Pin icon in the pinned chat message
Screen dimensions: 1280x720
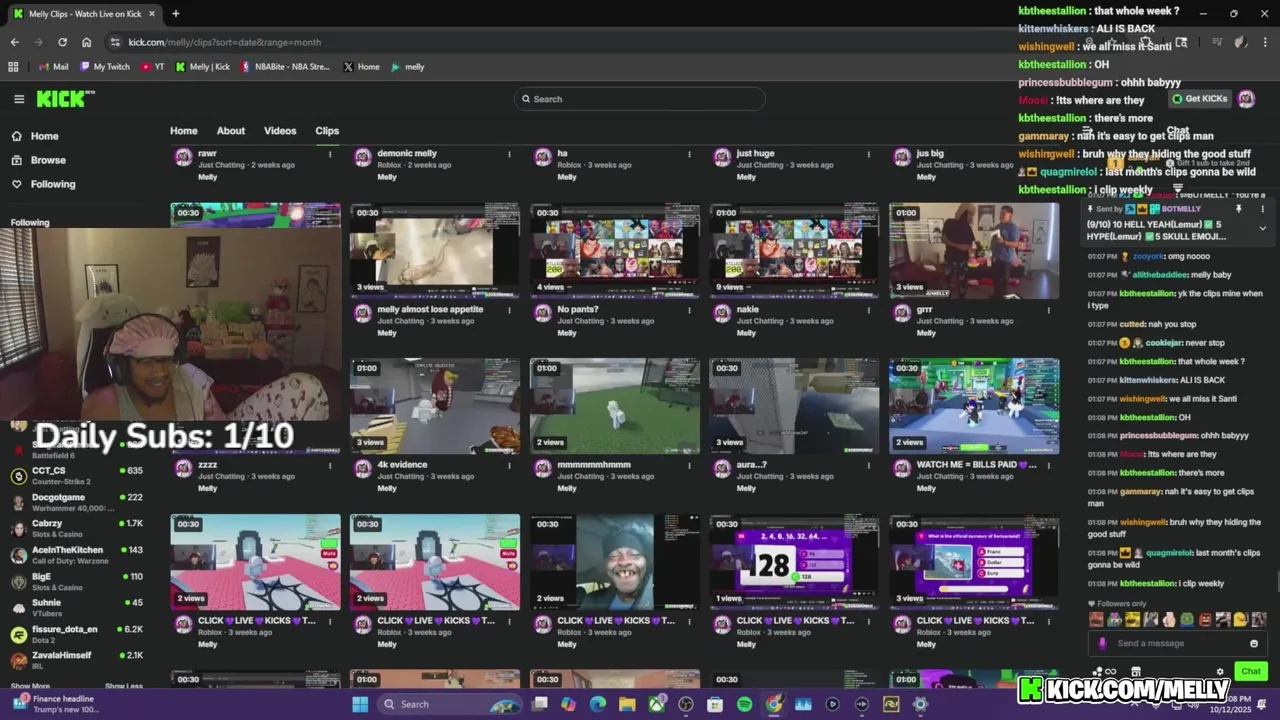pyautogui.click(x=1238, y=209)
